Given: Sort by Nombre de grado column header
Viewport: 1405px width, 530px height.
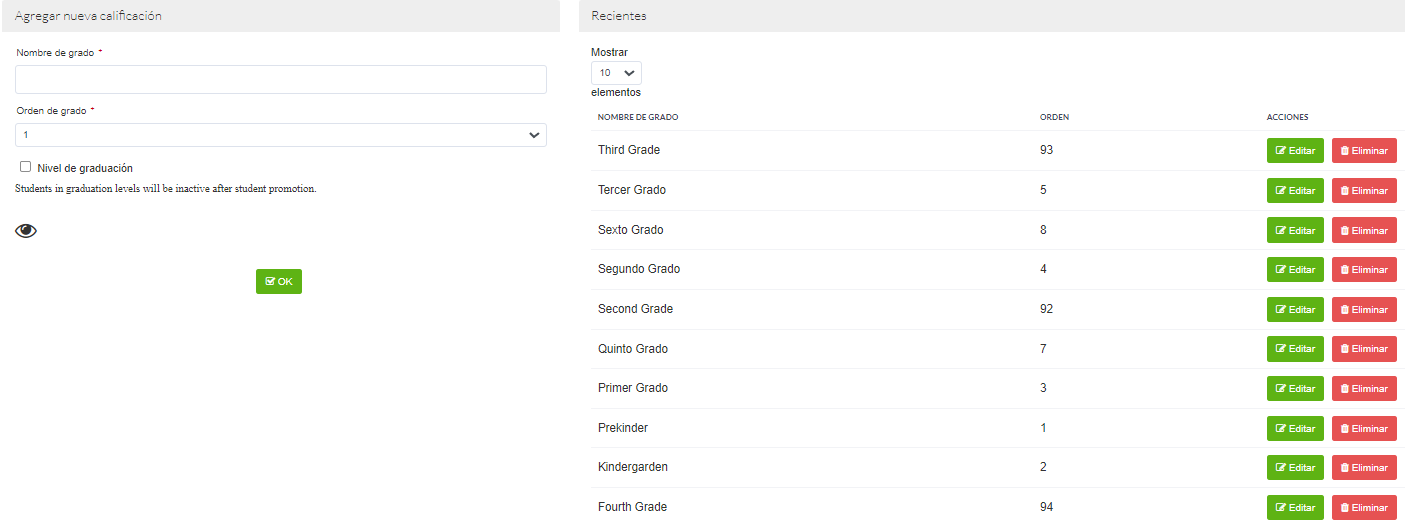Looking at the screenshot, I should pyautogui.click(x=638, y=117).
